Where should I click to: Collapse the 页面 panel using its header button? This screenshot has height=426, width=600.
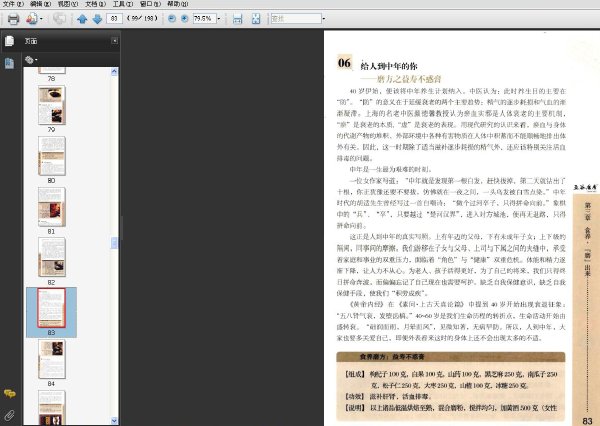tap(114, 41)
